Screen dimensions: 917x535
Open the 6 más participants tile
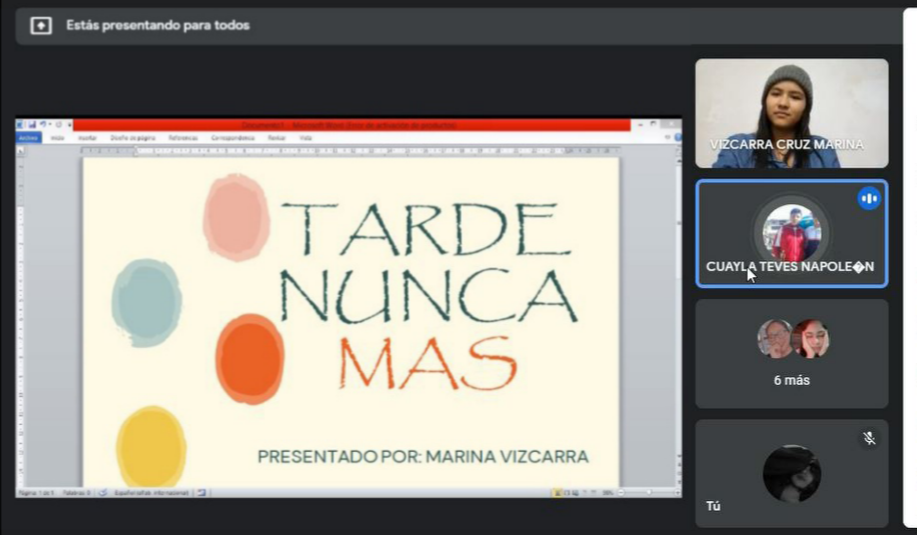(791, 353)
